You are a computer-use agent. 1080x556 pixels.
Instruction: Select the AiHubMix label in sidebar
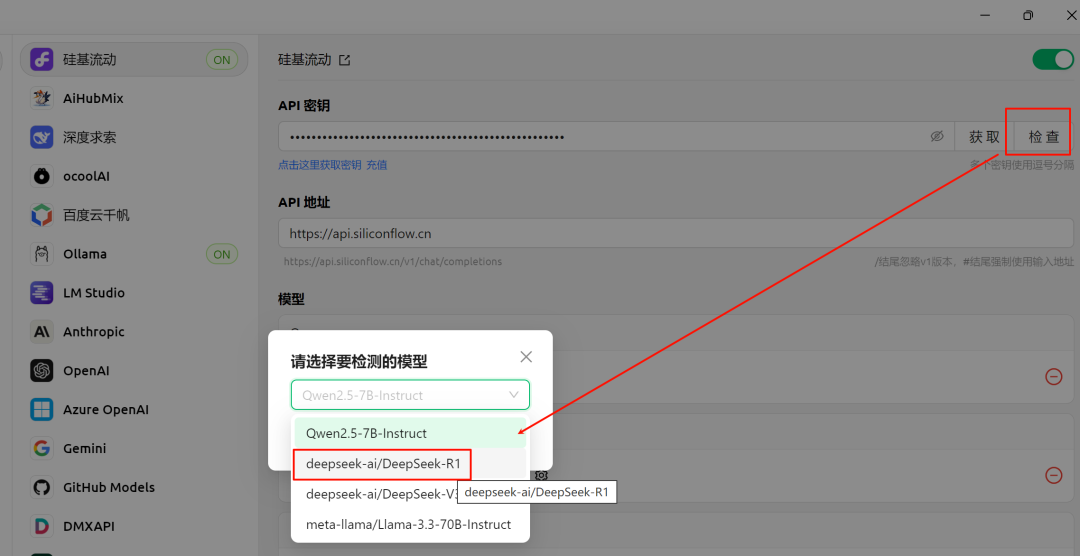[x=93, y=99]
